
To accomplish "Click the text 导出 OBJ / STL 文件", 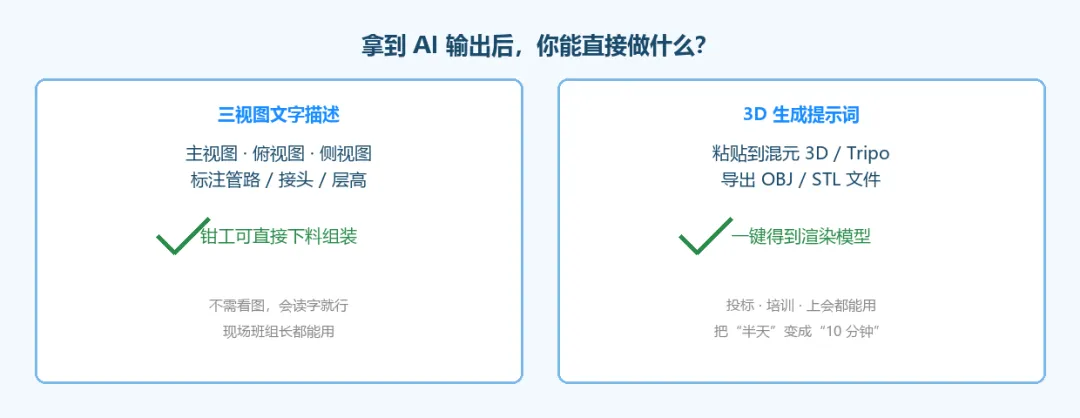I will (x=801, y=180).
